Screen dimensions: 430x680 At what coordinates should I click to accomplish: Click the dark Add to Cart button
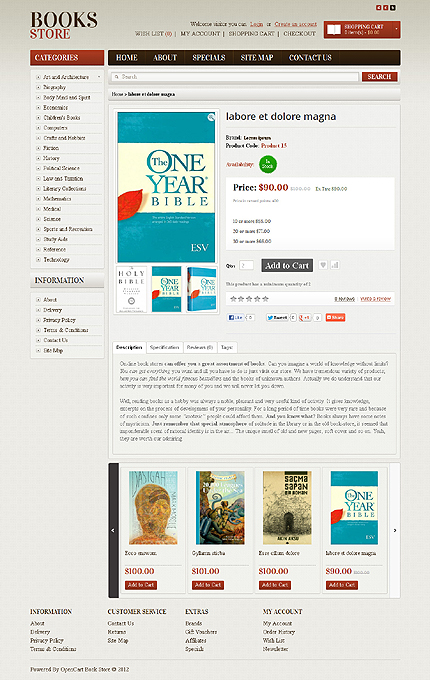287,265
